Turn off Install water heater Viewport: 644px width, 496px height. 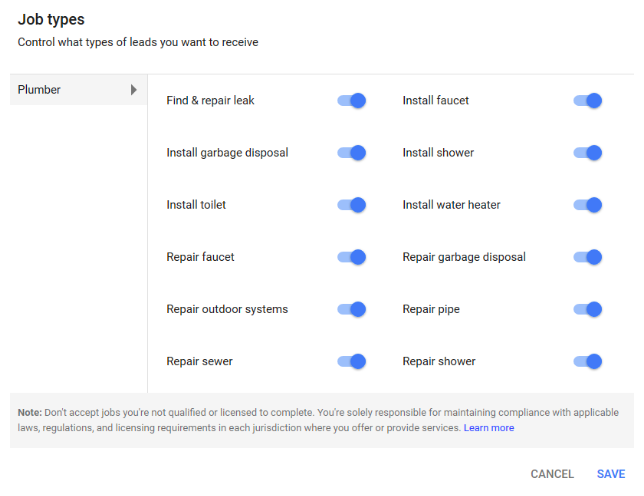[588, 205]
